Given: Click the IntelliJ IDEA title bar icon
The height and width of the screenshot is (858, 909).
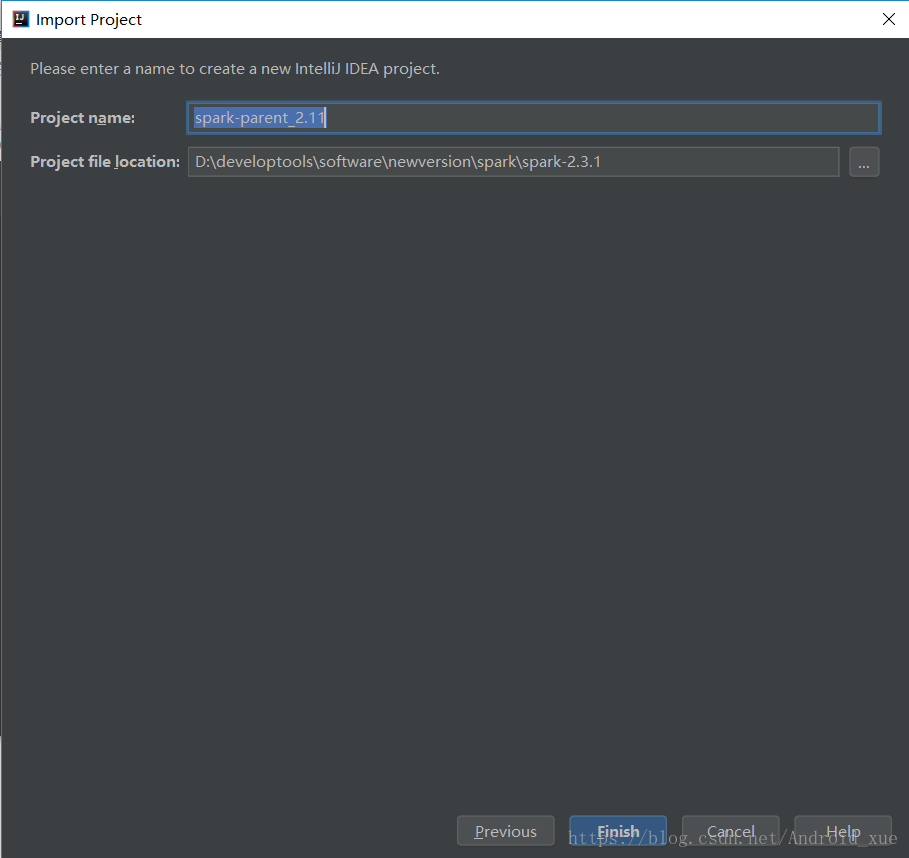Looking at the screenshot, I should [x=20, y=19].
